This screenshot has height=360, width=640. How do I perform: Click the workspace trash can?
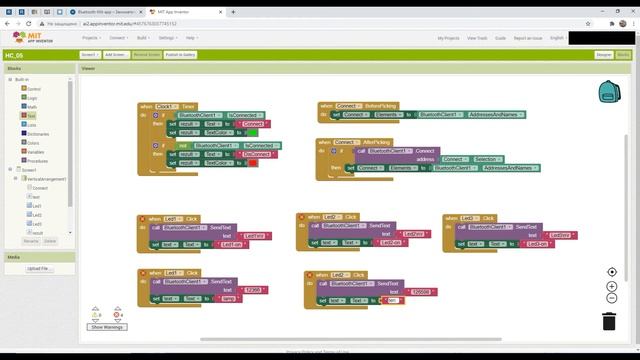pos(609,321)
